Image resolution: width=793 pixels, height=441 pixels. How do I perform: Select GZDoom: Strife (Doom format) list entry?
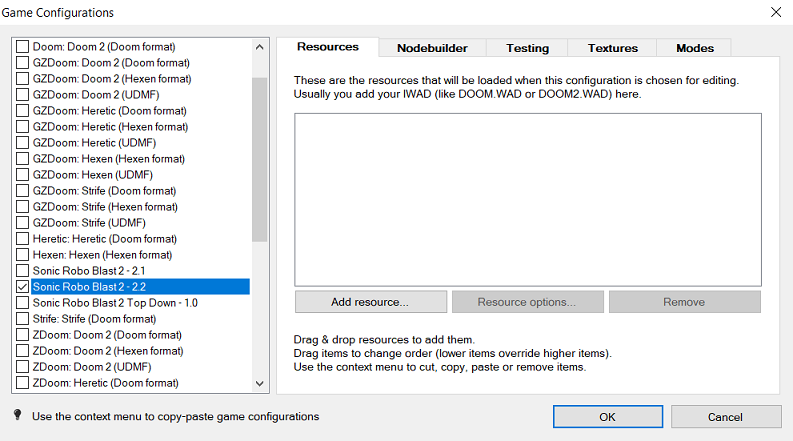click(104, 191)
